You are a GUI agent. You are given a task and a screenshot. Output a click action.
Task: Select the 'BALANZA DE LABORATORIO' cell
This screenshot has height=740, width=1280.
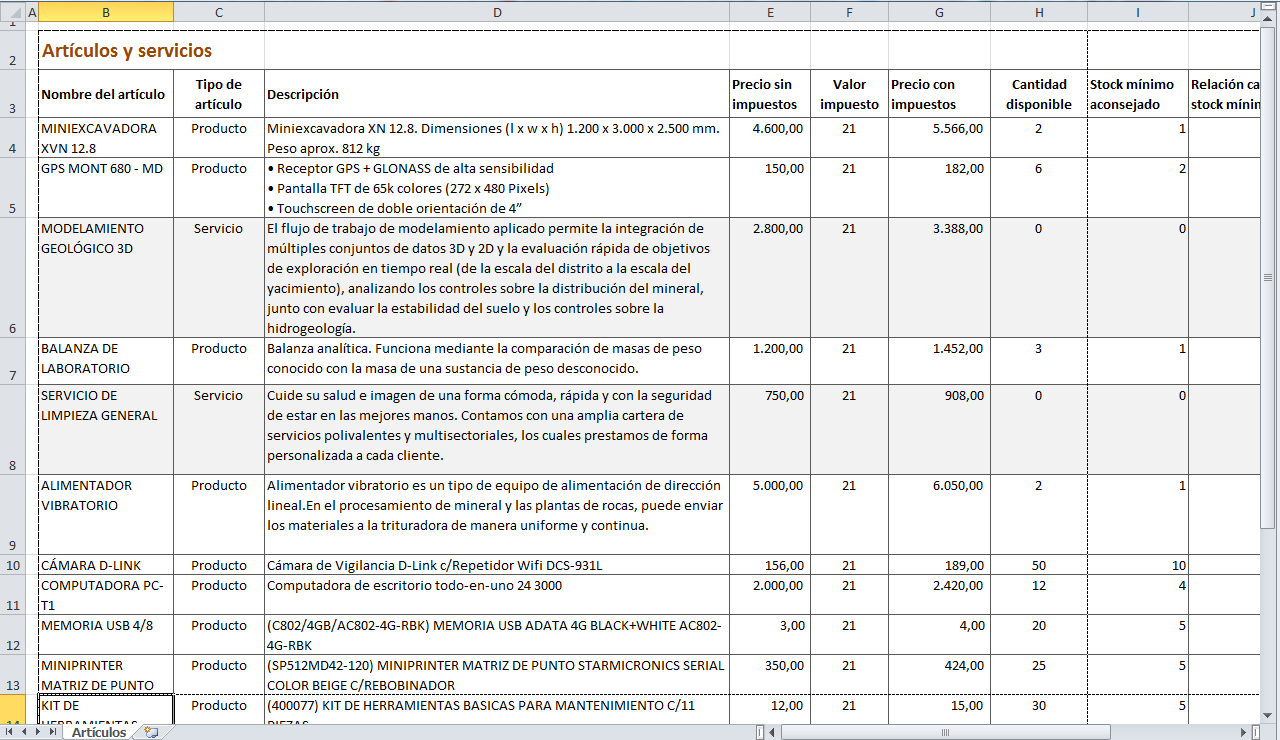click(106, 361)
